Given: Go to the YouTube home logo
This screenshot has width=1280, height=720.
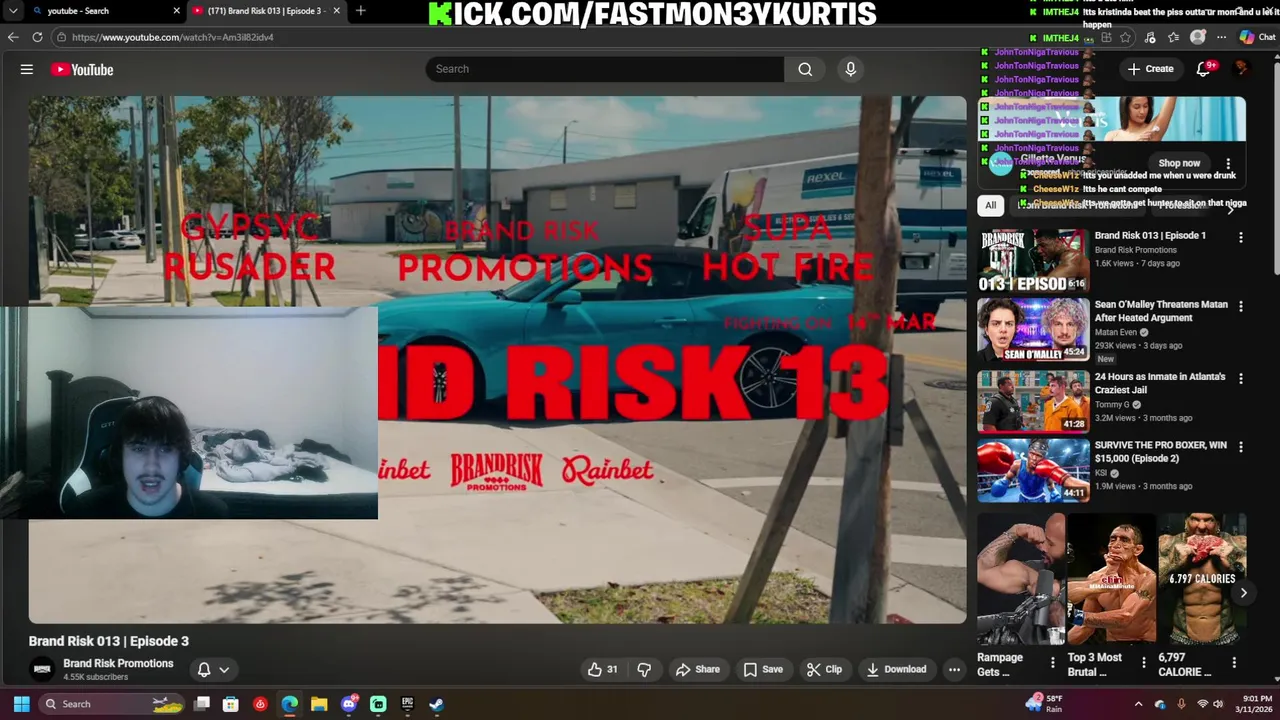Looking at the screenshot, I should tap(82, 69).
